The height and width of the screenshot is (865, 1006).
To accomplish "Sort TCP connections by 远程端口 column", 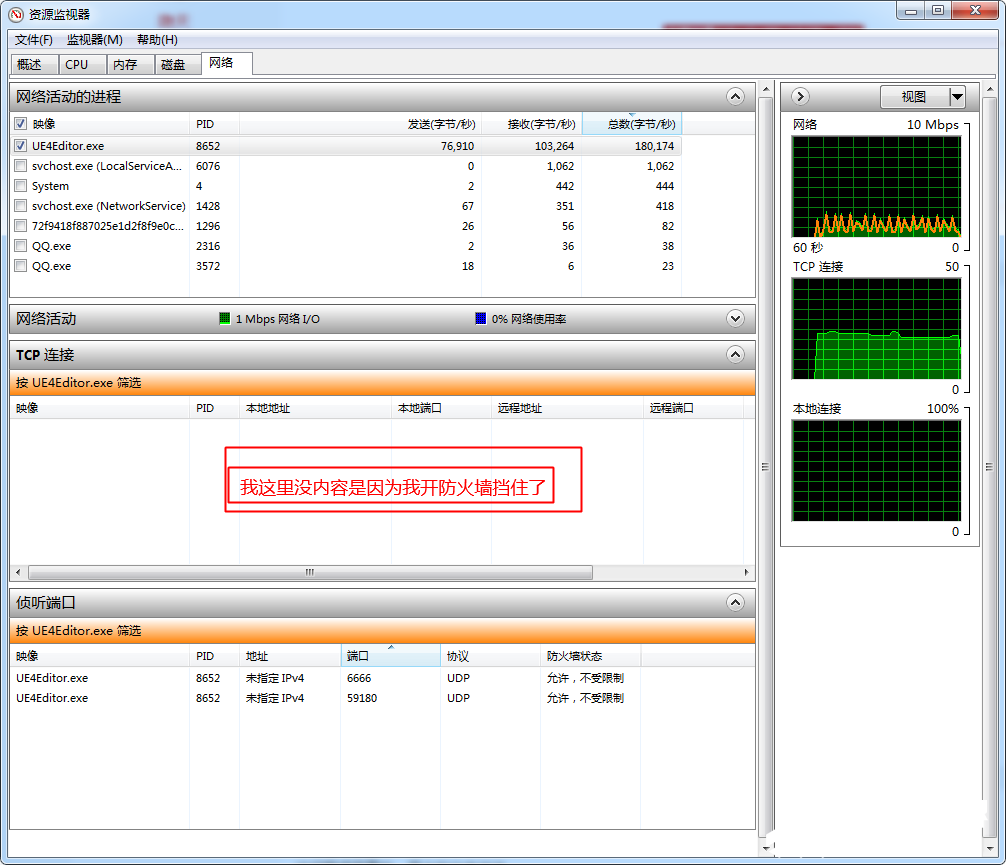I will pyautogui.click(x=693, y=408).
